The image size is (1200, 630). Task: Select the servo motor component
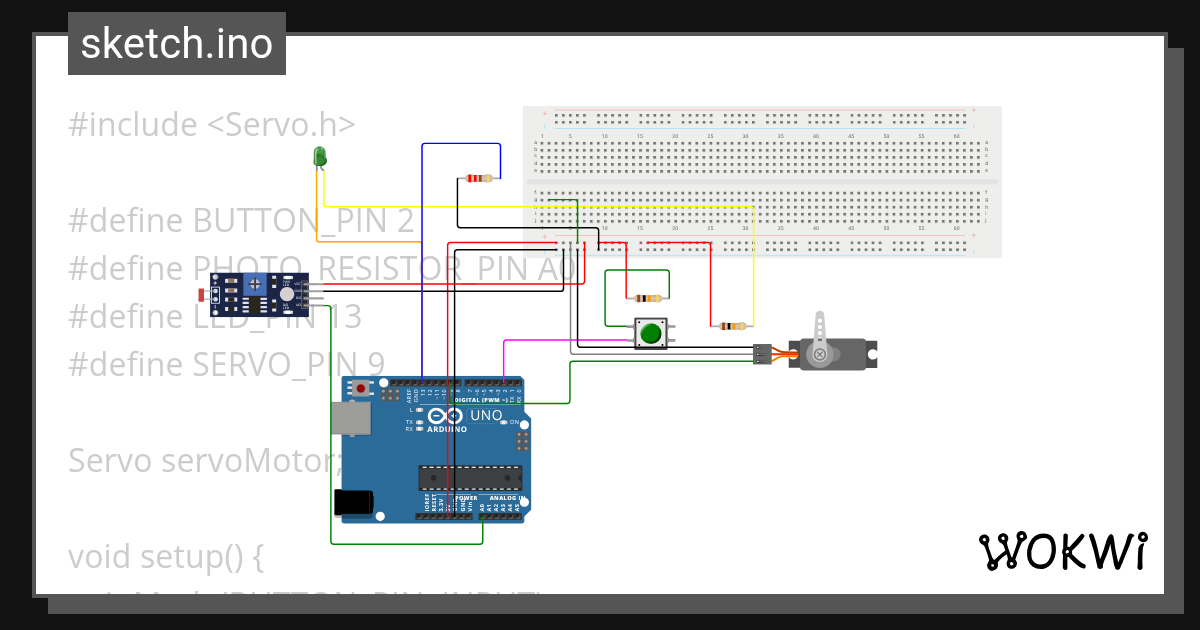pos(835,354)
